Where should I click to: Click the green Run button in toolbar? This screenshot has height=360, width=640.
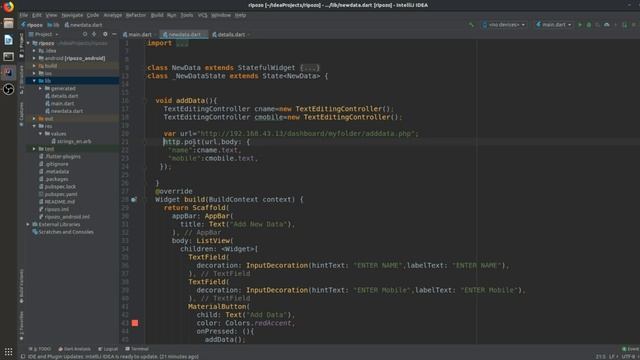[580, 25]
